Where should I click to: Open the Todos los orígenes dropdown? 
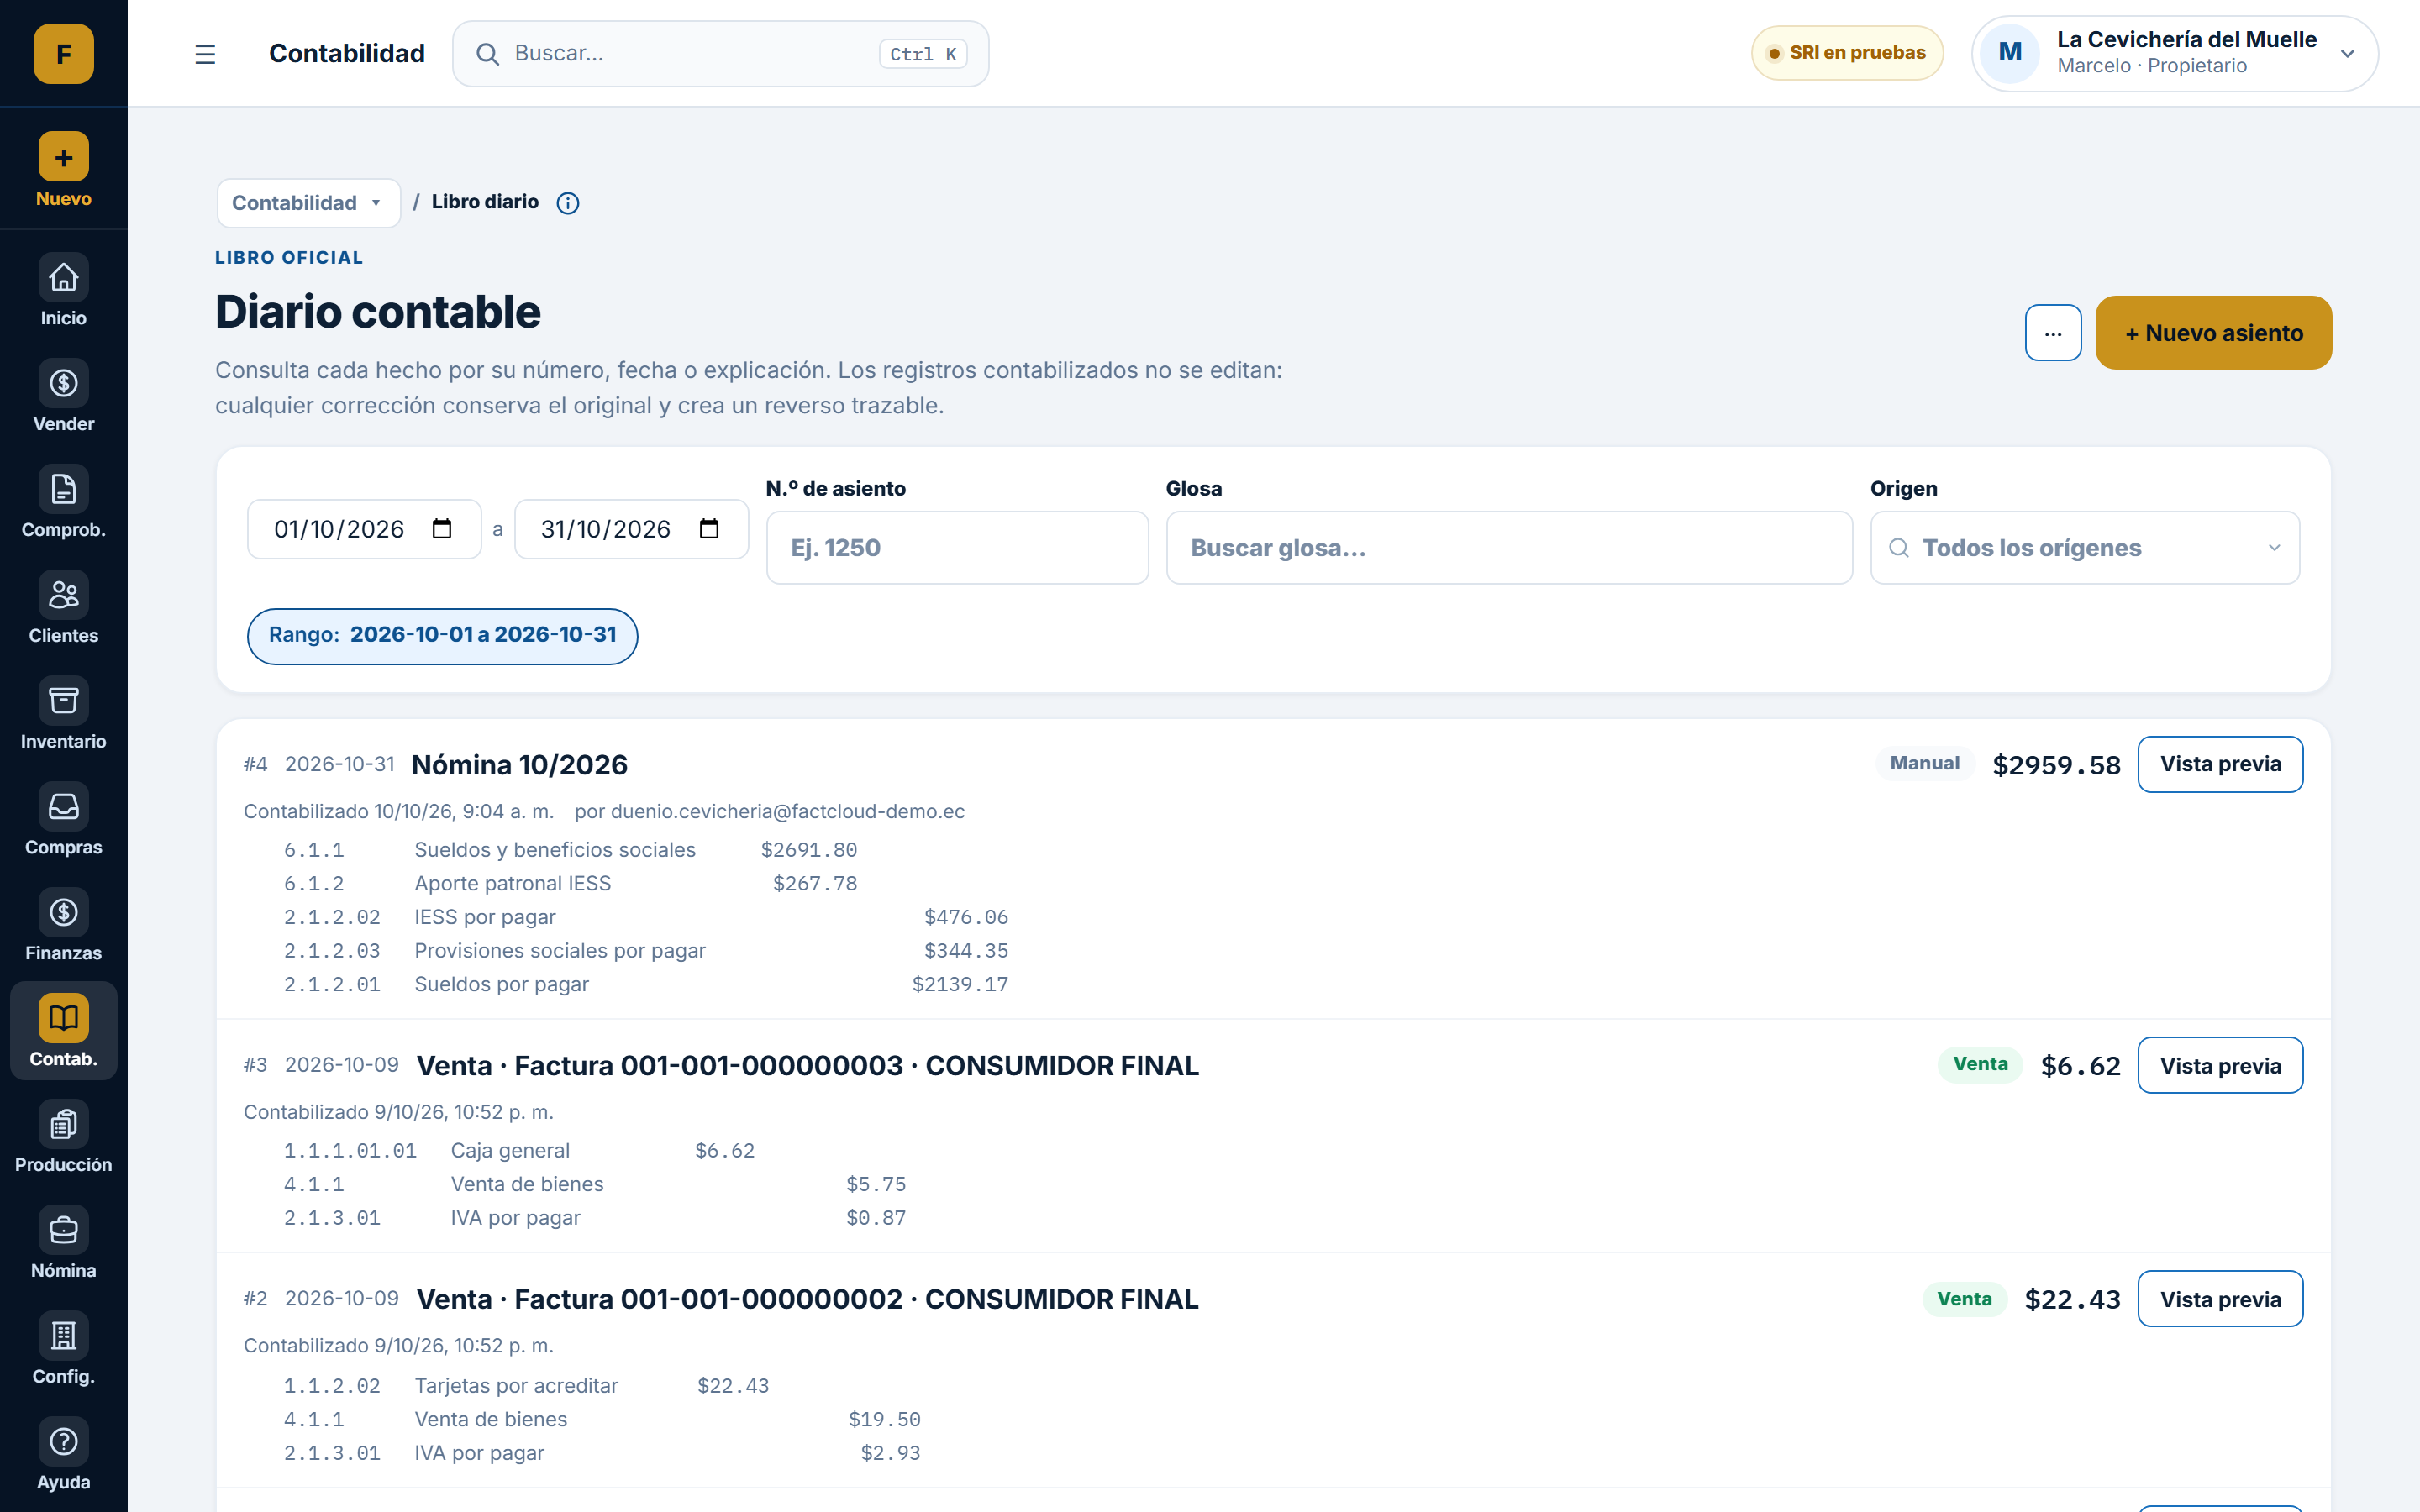click(2085, 548)
